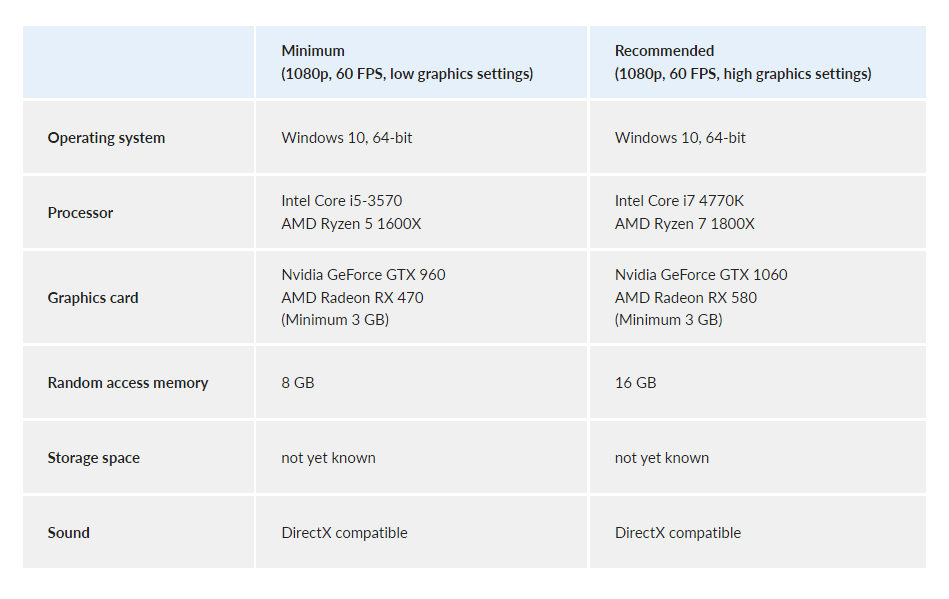Select the Processor row label
949x599 pixels.
[x=80, y=213]
